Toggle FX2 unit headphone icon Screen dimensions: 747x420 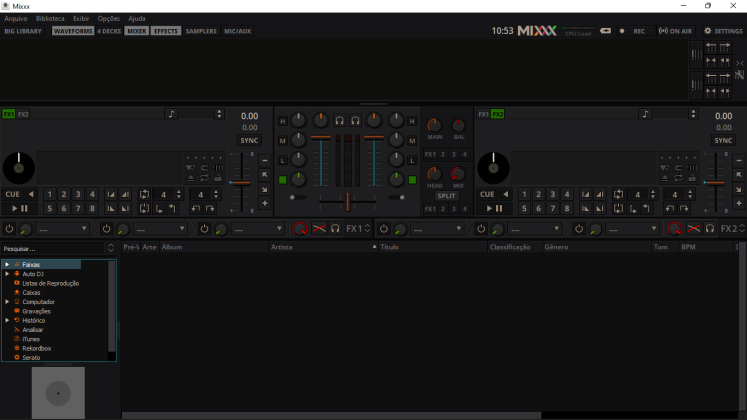coord(710,229)
